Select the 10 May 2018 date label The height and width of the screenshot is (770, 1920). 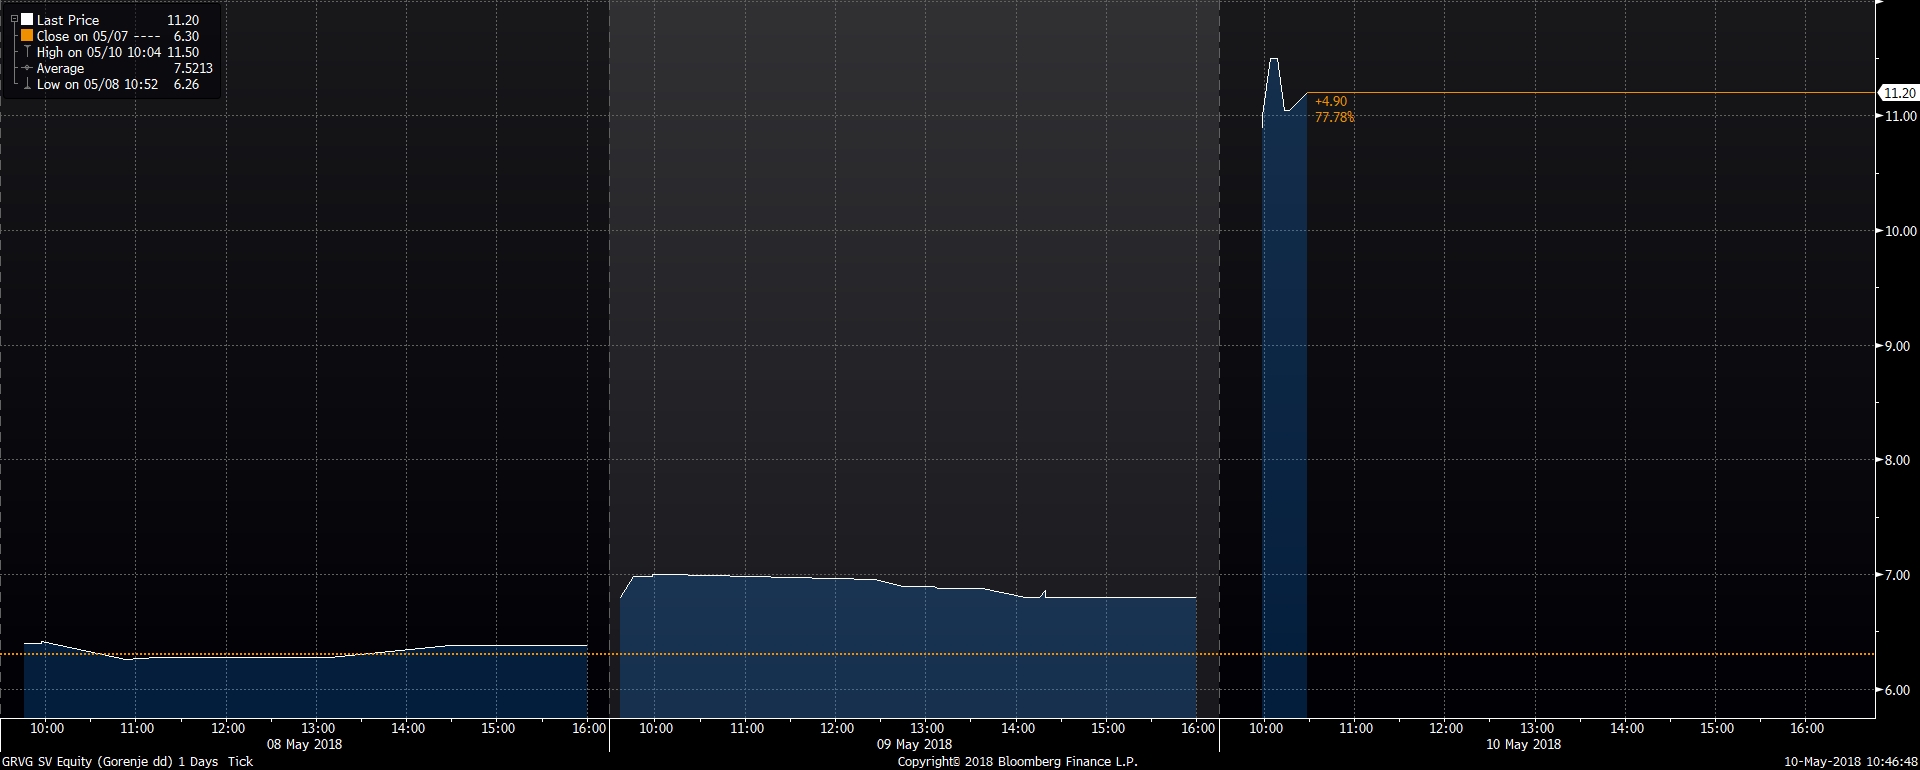click(1523, 744)
